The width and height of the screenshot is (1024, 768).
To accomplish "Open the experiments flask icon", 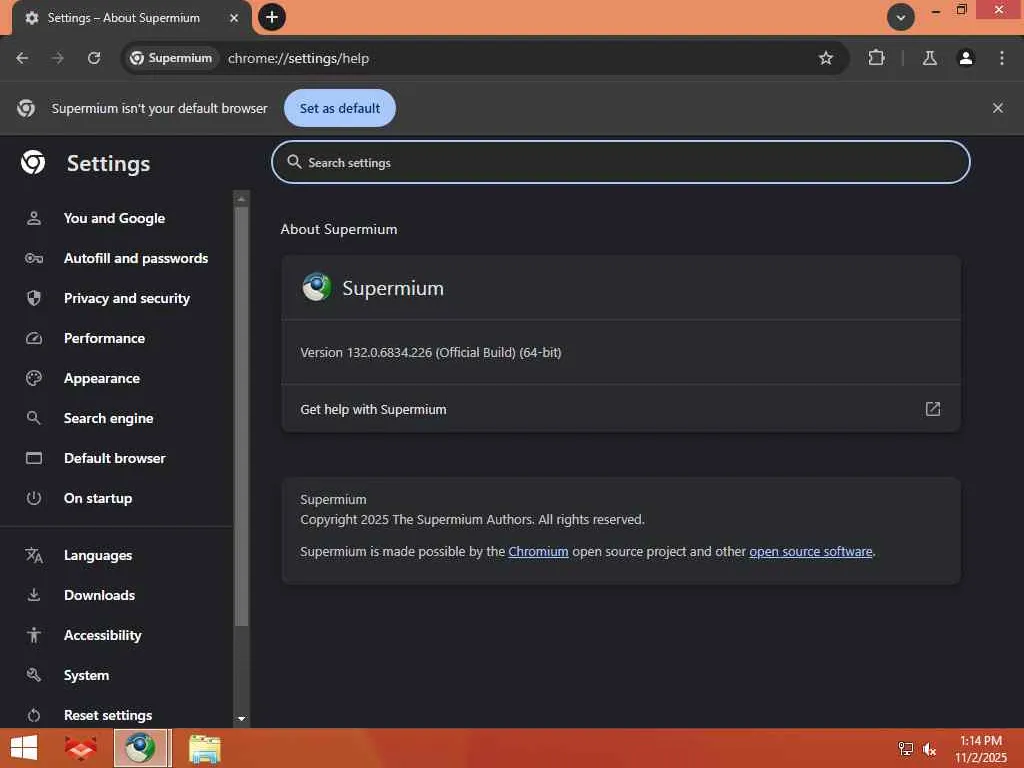I will 929,58.
